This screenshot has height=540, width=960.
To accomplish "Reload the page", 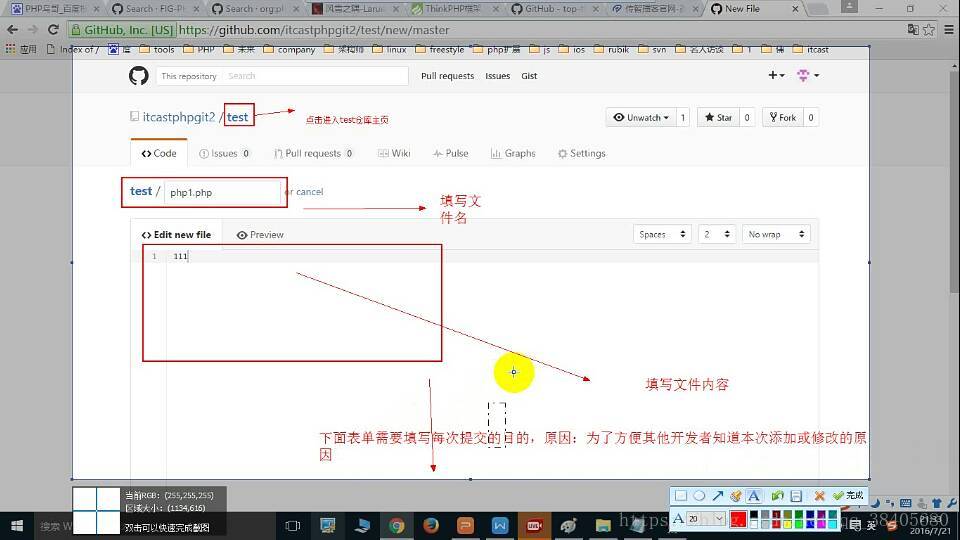I will (53, 29).
